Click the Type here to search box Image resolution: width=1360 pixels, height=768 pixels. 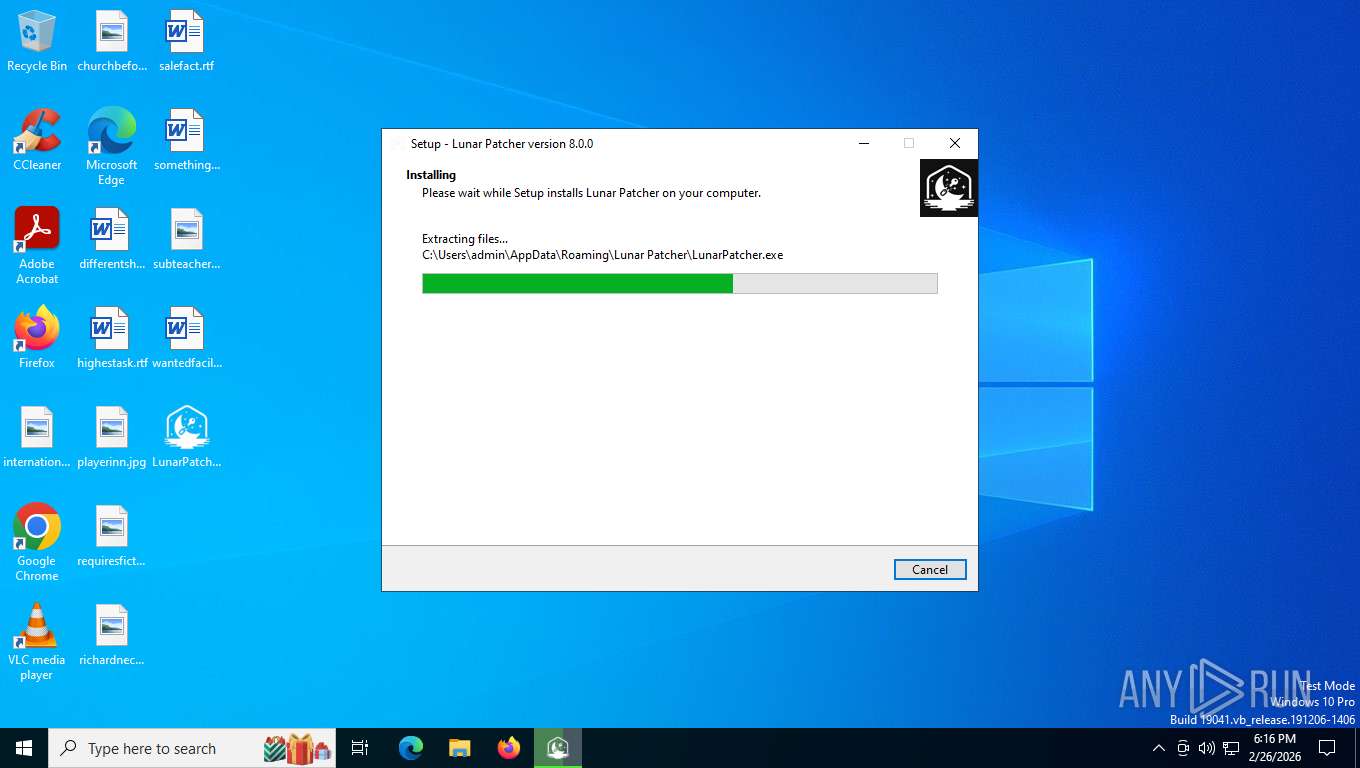tap(192, 748)
